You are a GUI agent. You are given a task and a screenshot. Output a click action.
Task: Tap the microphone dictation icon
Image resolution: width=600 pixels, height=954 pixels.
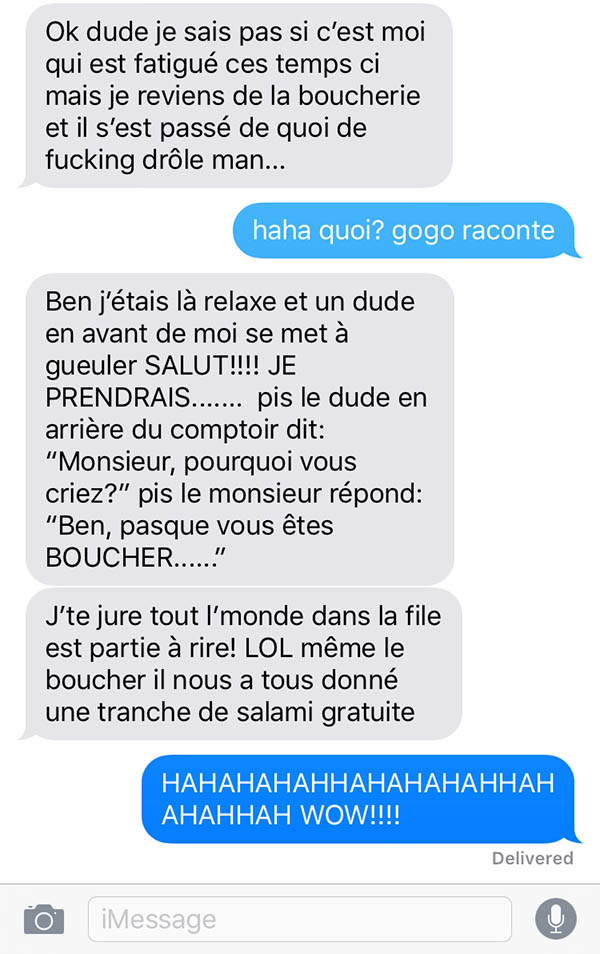click(555, 919)
